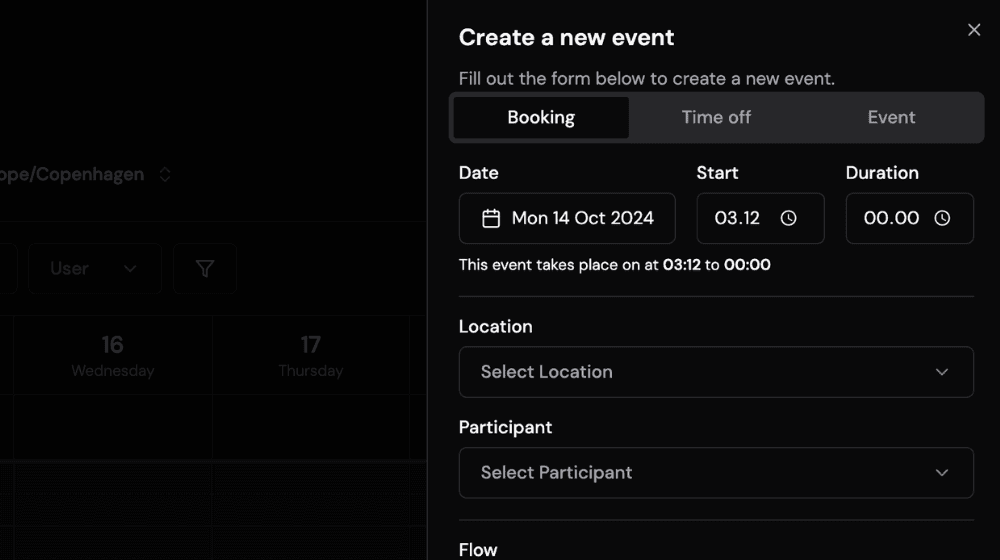The height and width of the screenshot is (560, 1000).
Task: Open the Date picker showing Mon 14 Oct 2024
Action: [567, 218]
